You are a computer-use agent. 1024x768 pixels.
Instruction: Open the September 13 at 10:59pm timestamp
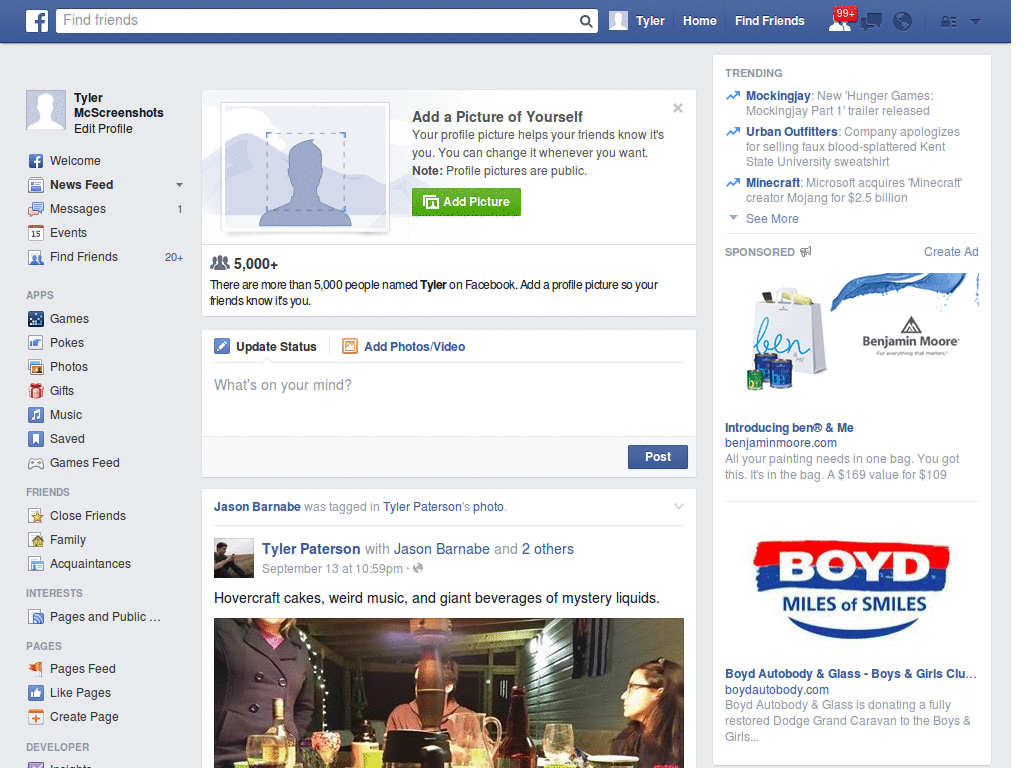[x=332, y=569]
